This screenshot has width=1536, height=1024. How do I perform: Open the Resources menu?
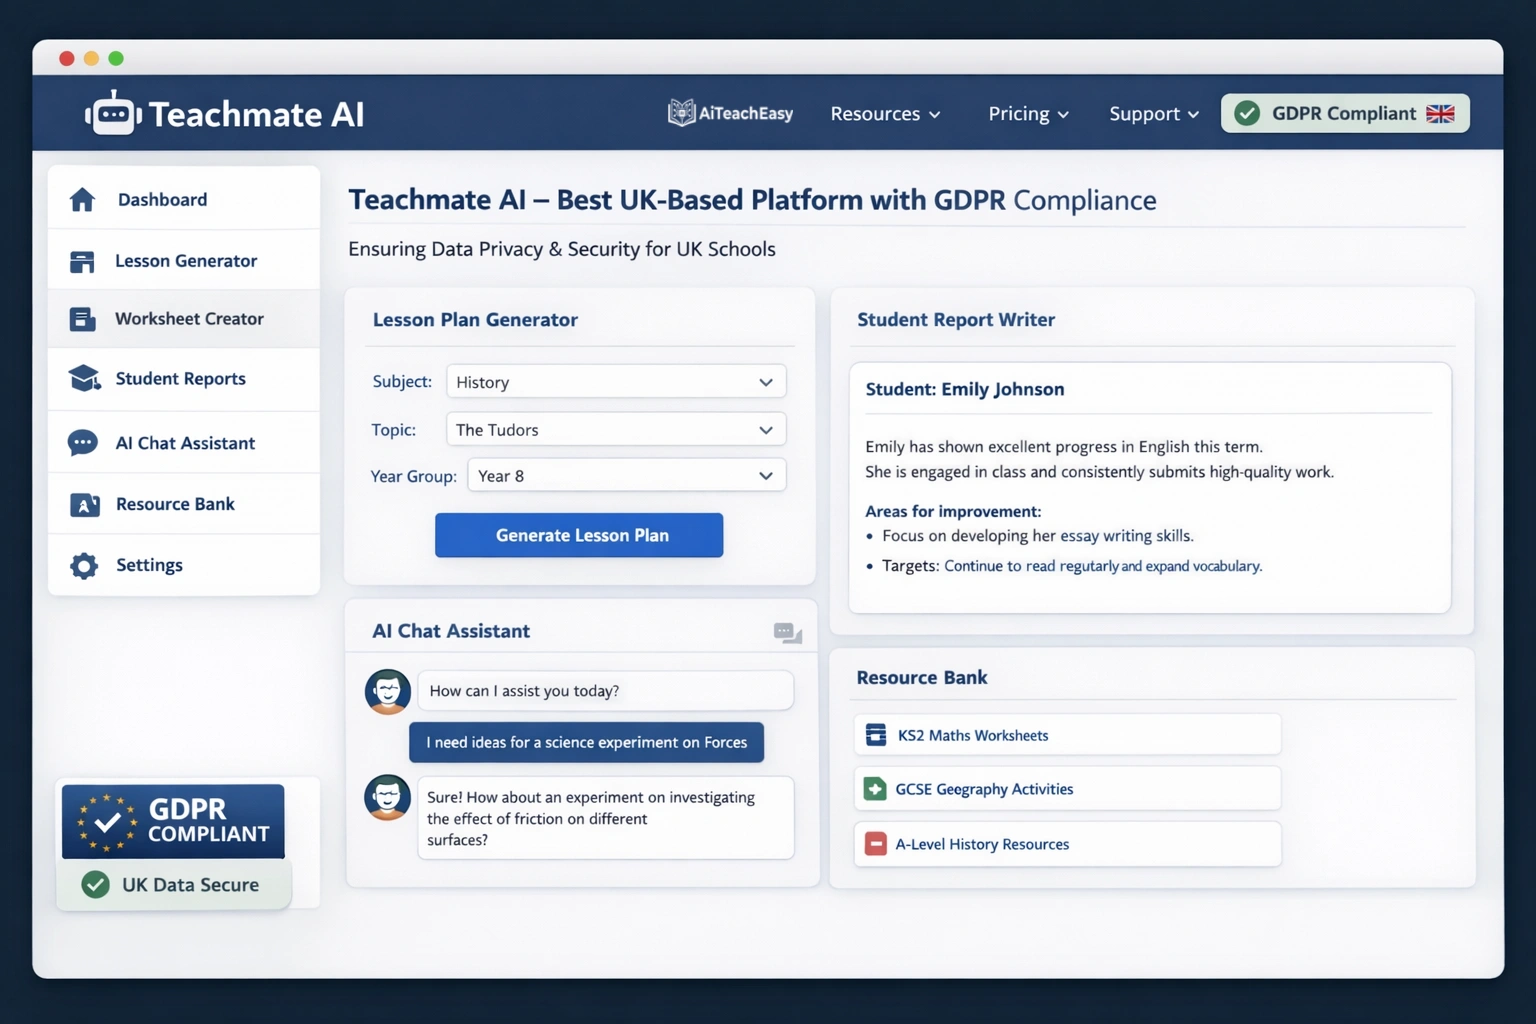click(x=884, y=114)
